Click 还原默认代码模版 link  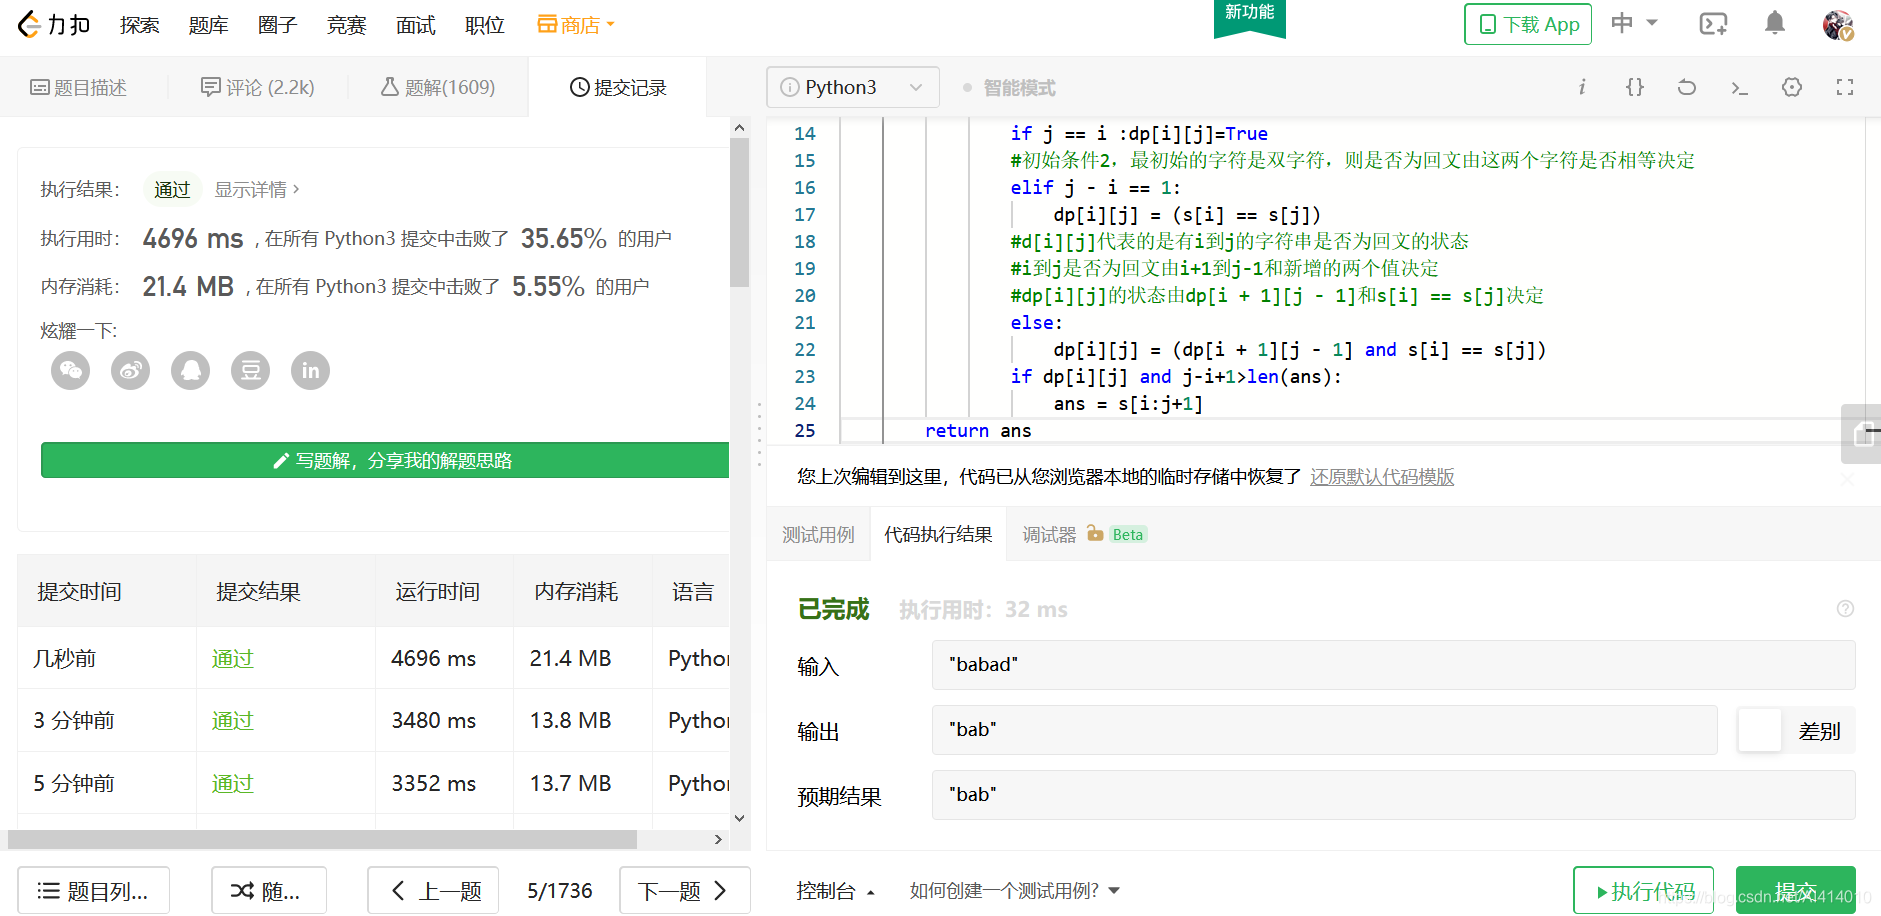pos(1382,477)
